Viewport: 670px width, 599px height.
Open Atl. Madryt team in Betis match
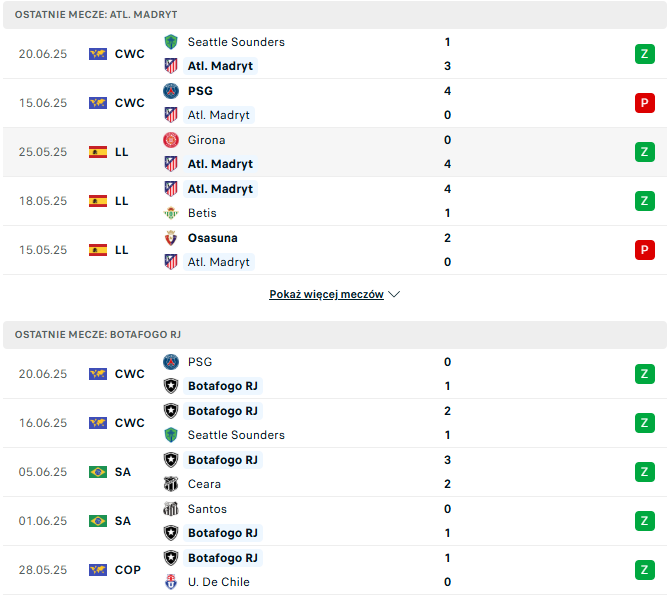tap(220, 189)
